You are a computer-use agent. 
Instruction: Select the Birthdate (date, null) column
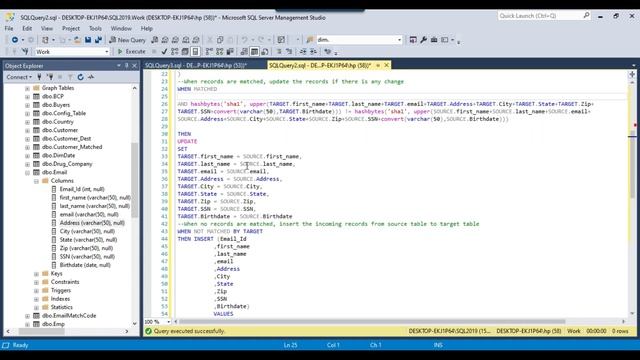click(85, 265)
